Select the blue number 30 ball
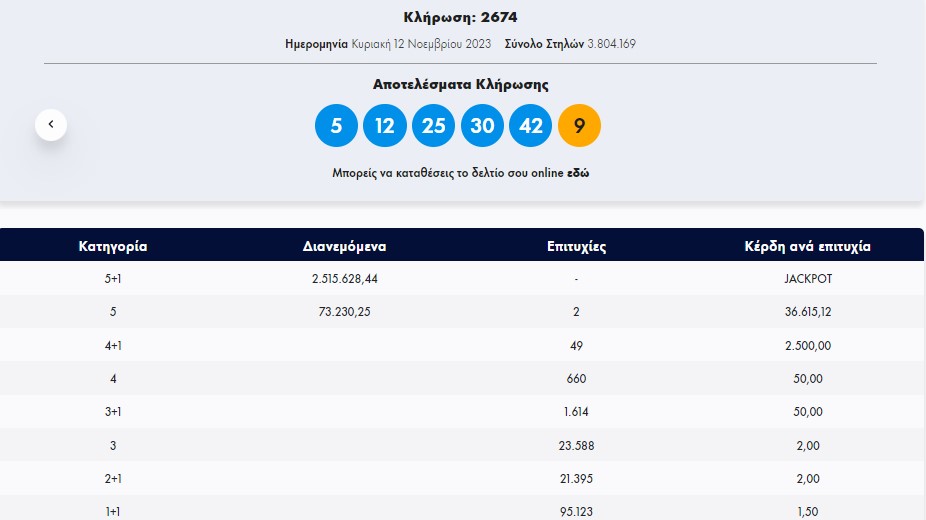926x520 pixels. tap(482, 126)
